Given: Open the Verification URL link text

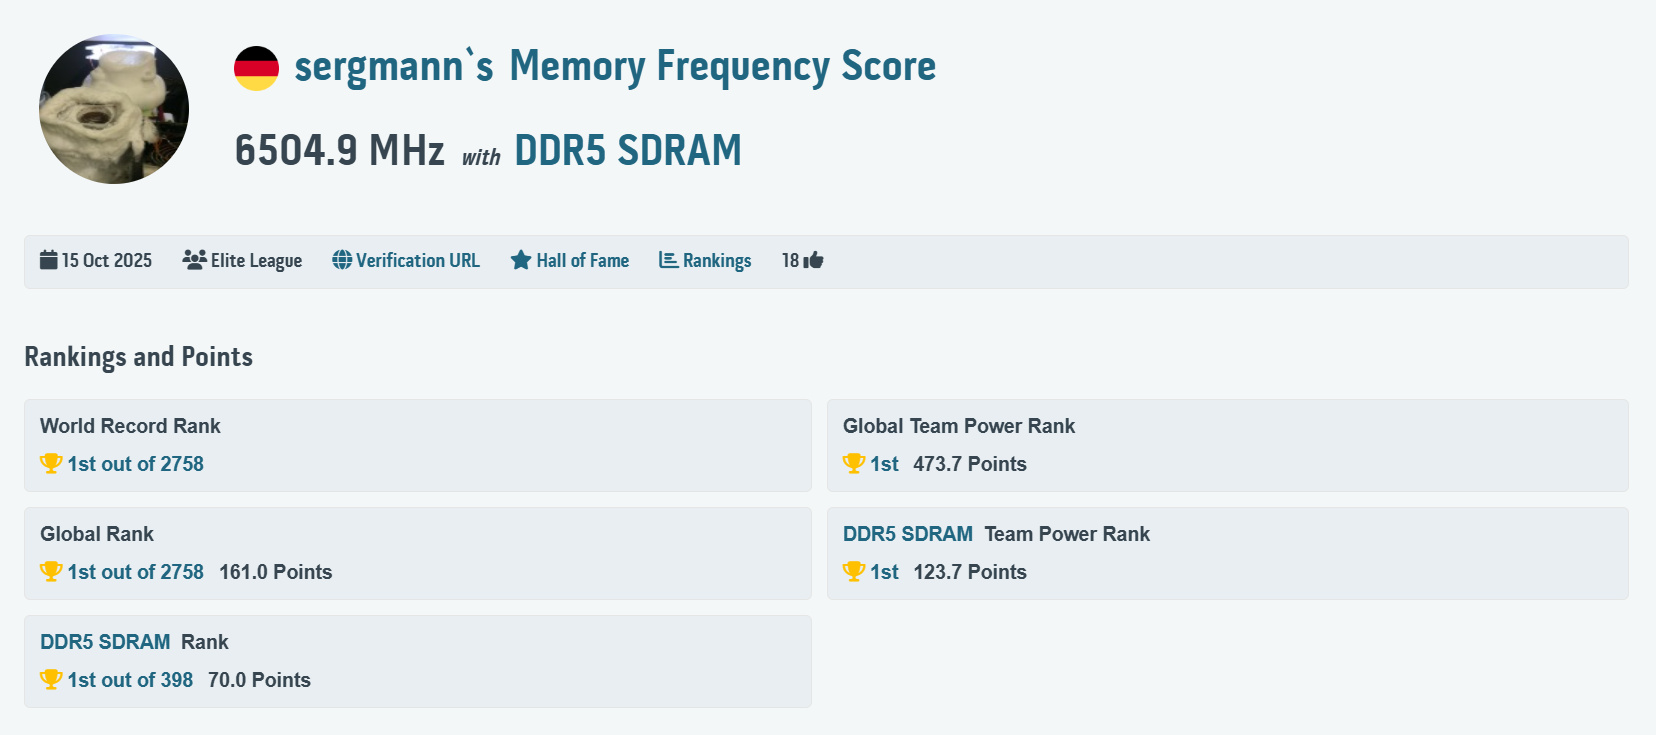Looking at the screenshot, I should pyautogui.click(x=418, y=260).
